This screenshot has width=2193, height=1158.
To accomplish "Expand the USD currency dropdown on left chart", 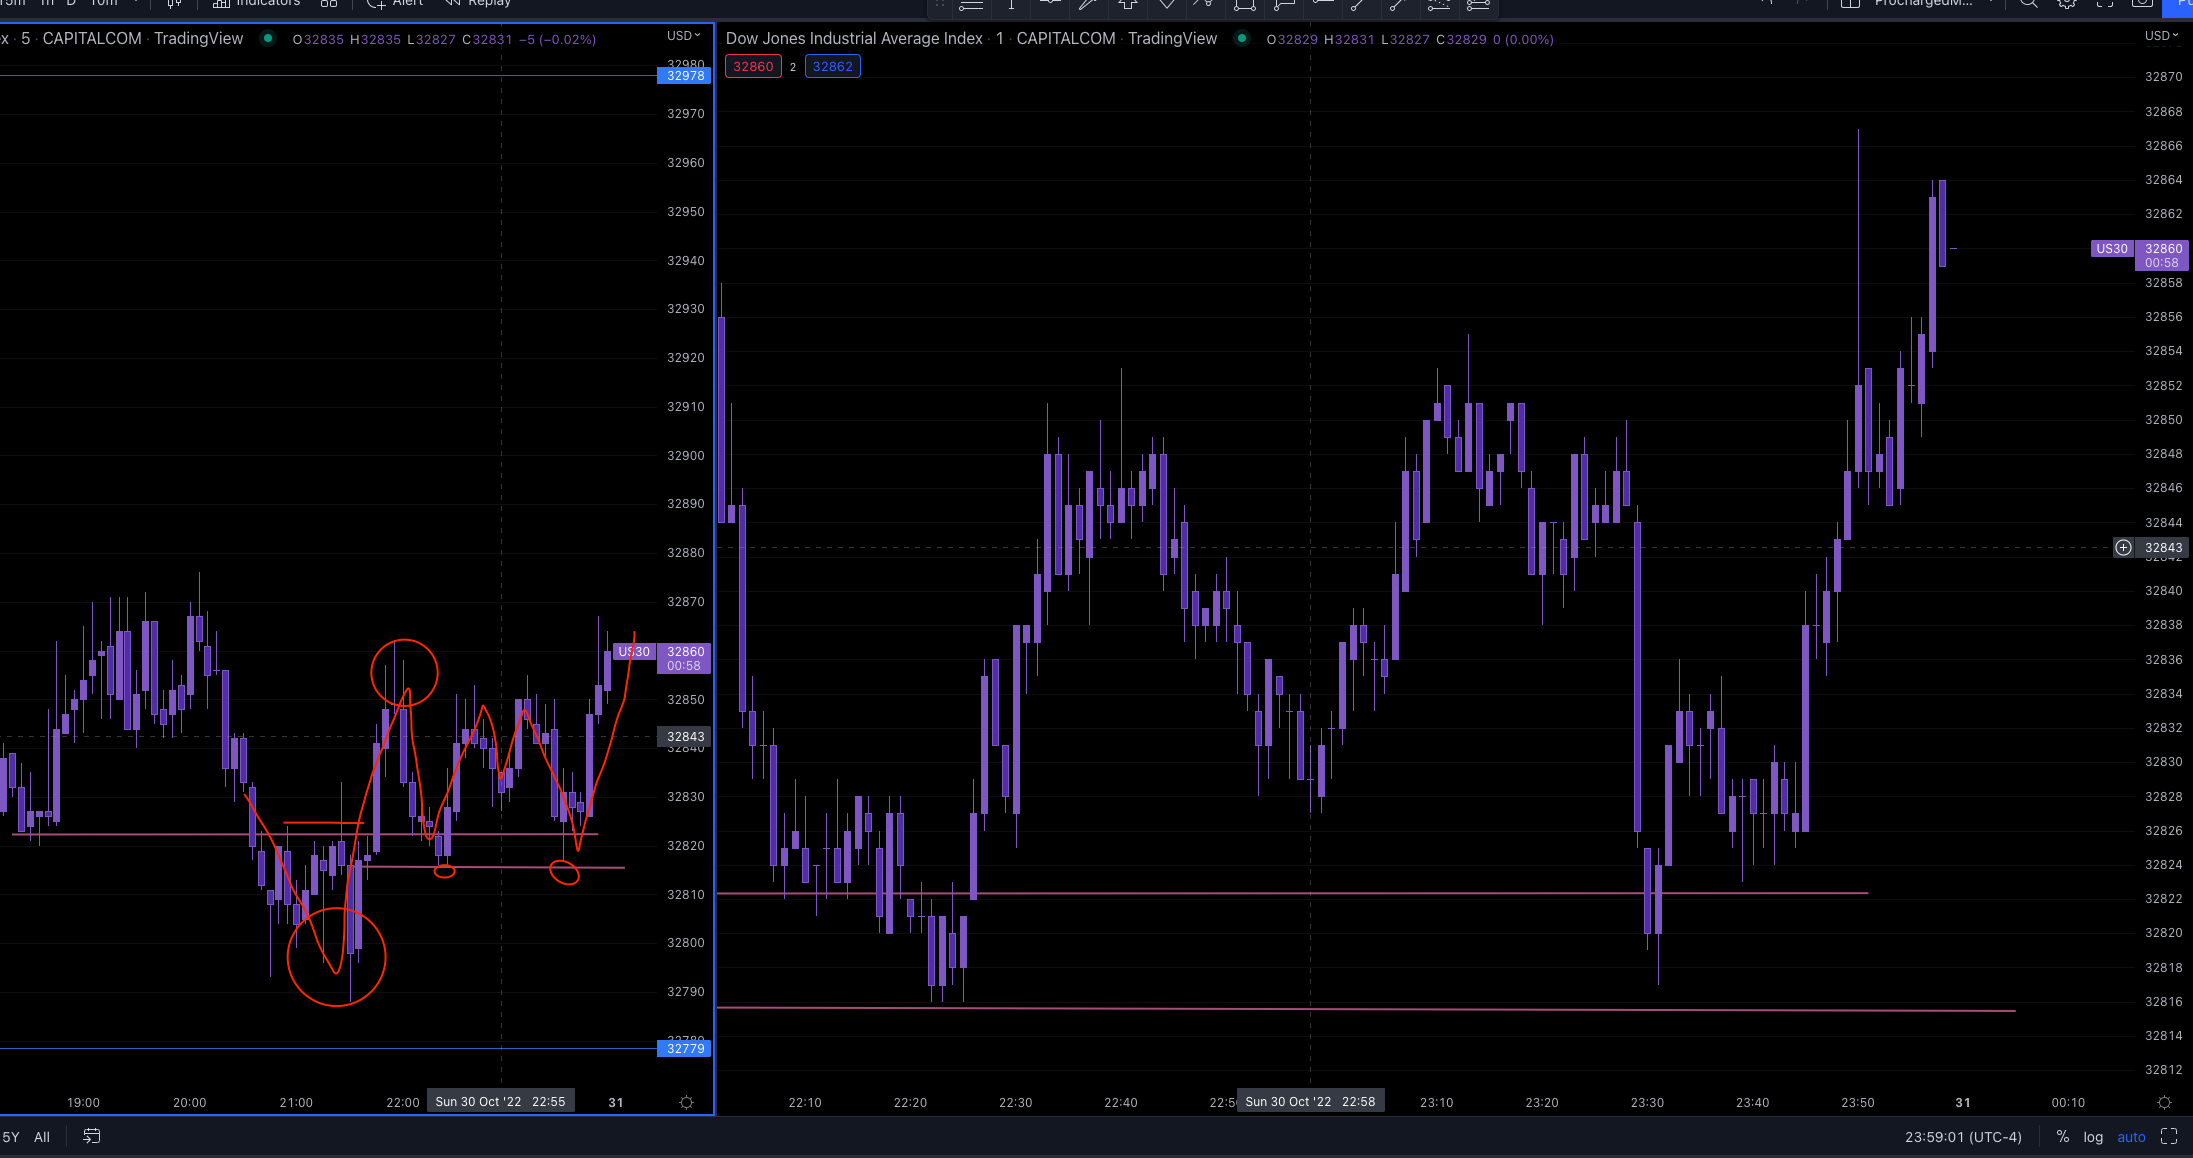I will point(684,36).
